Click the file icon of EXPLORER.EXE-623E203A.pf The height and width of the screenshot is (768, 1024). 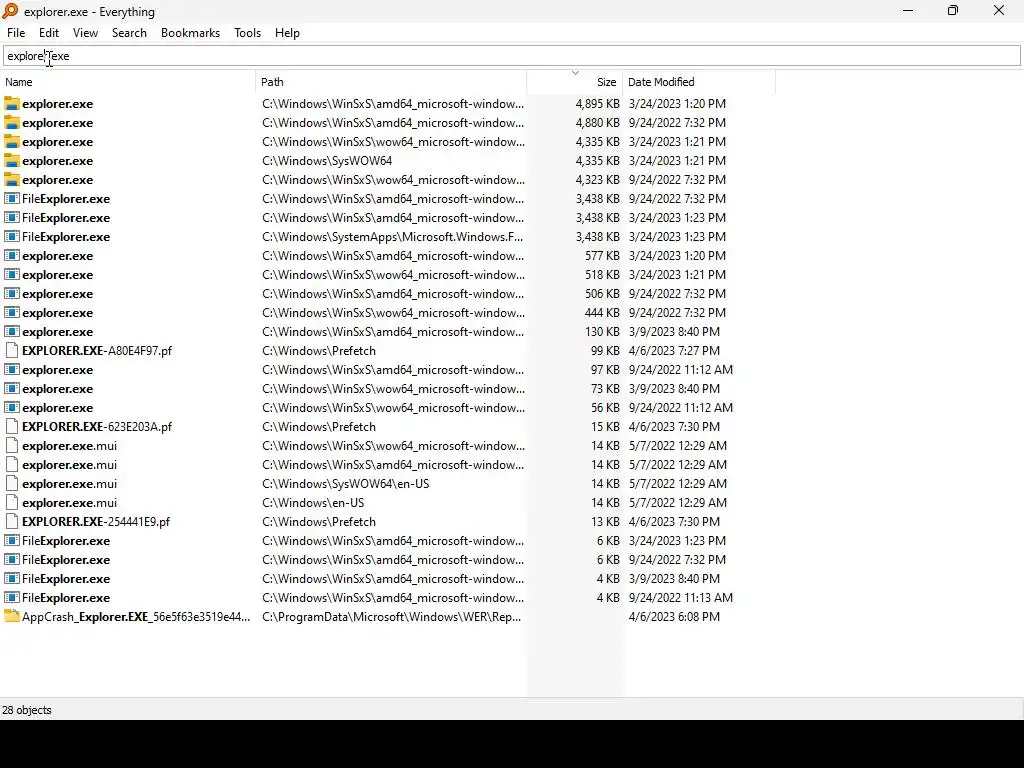tap(12, 426)
